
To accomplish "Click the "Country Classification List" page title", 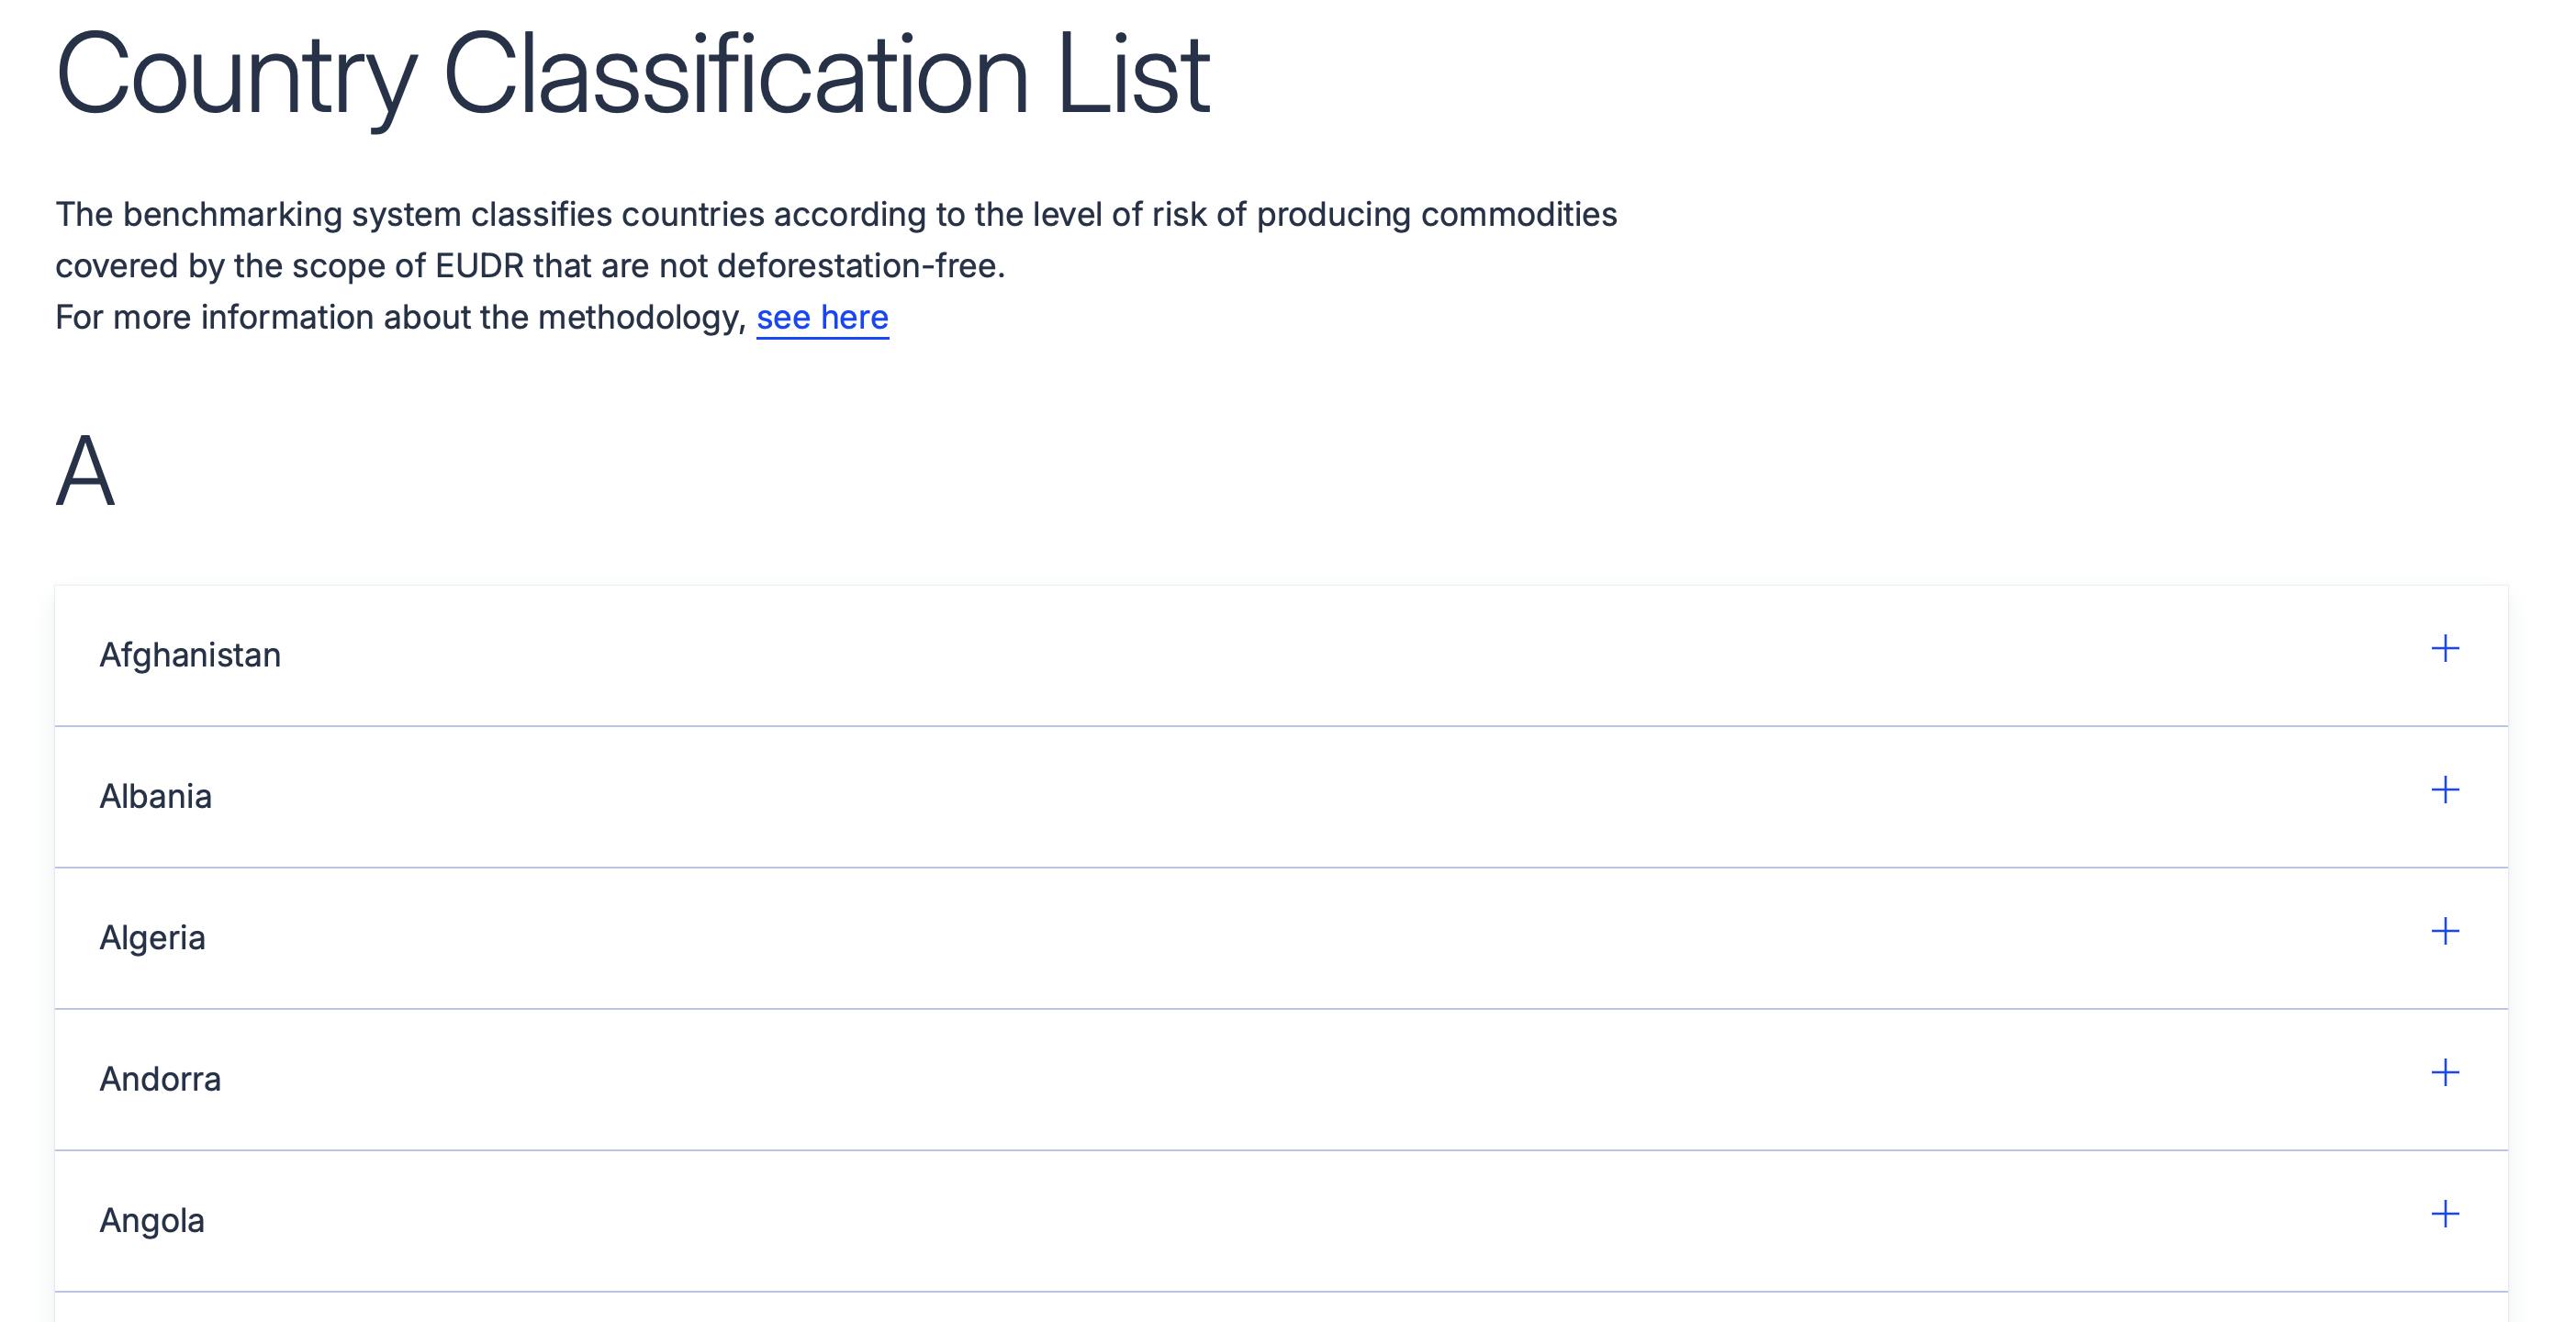I will click(x=632, y=74).
